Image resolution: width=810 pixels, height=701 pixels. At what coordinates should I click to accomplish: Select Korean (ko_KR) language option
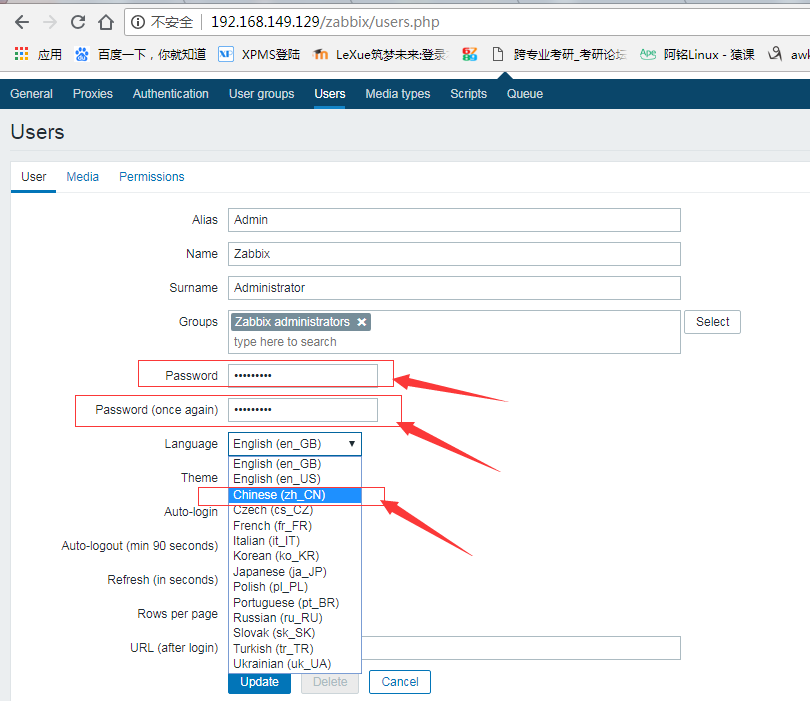(294, 556)
